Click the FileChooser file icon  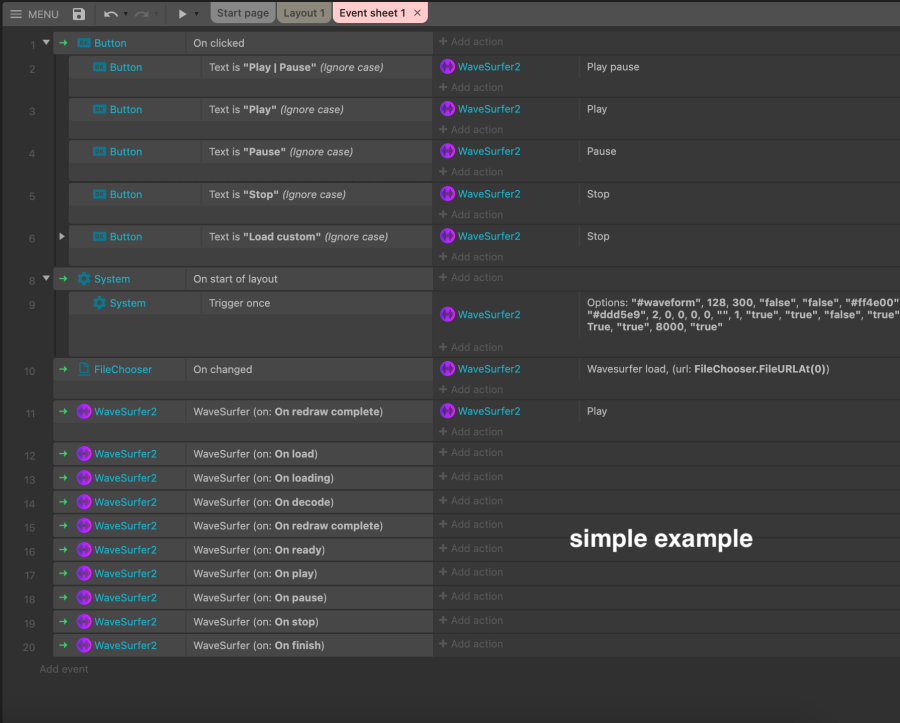pos(84,369)
